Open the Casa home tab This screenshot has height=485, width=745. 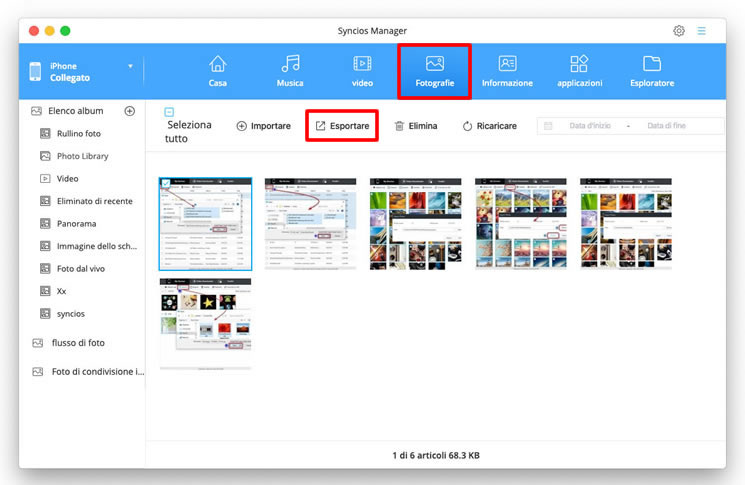pyautogui.click(x=218, y=71)
